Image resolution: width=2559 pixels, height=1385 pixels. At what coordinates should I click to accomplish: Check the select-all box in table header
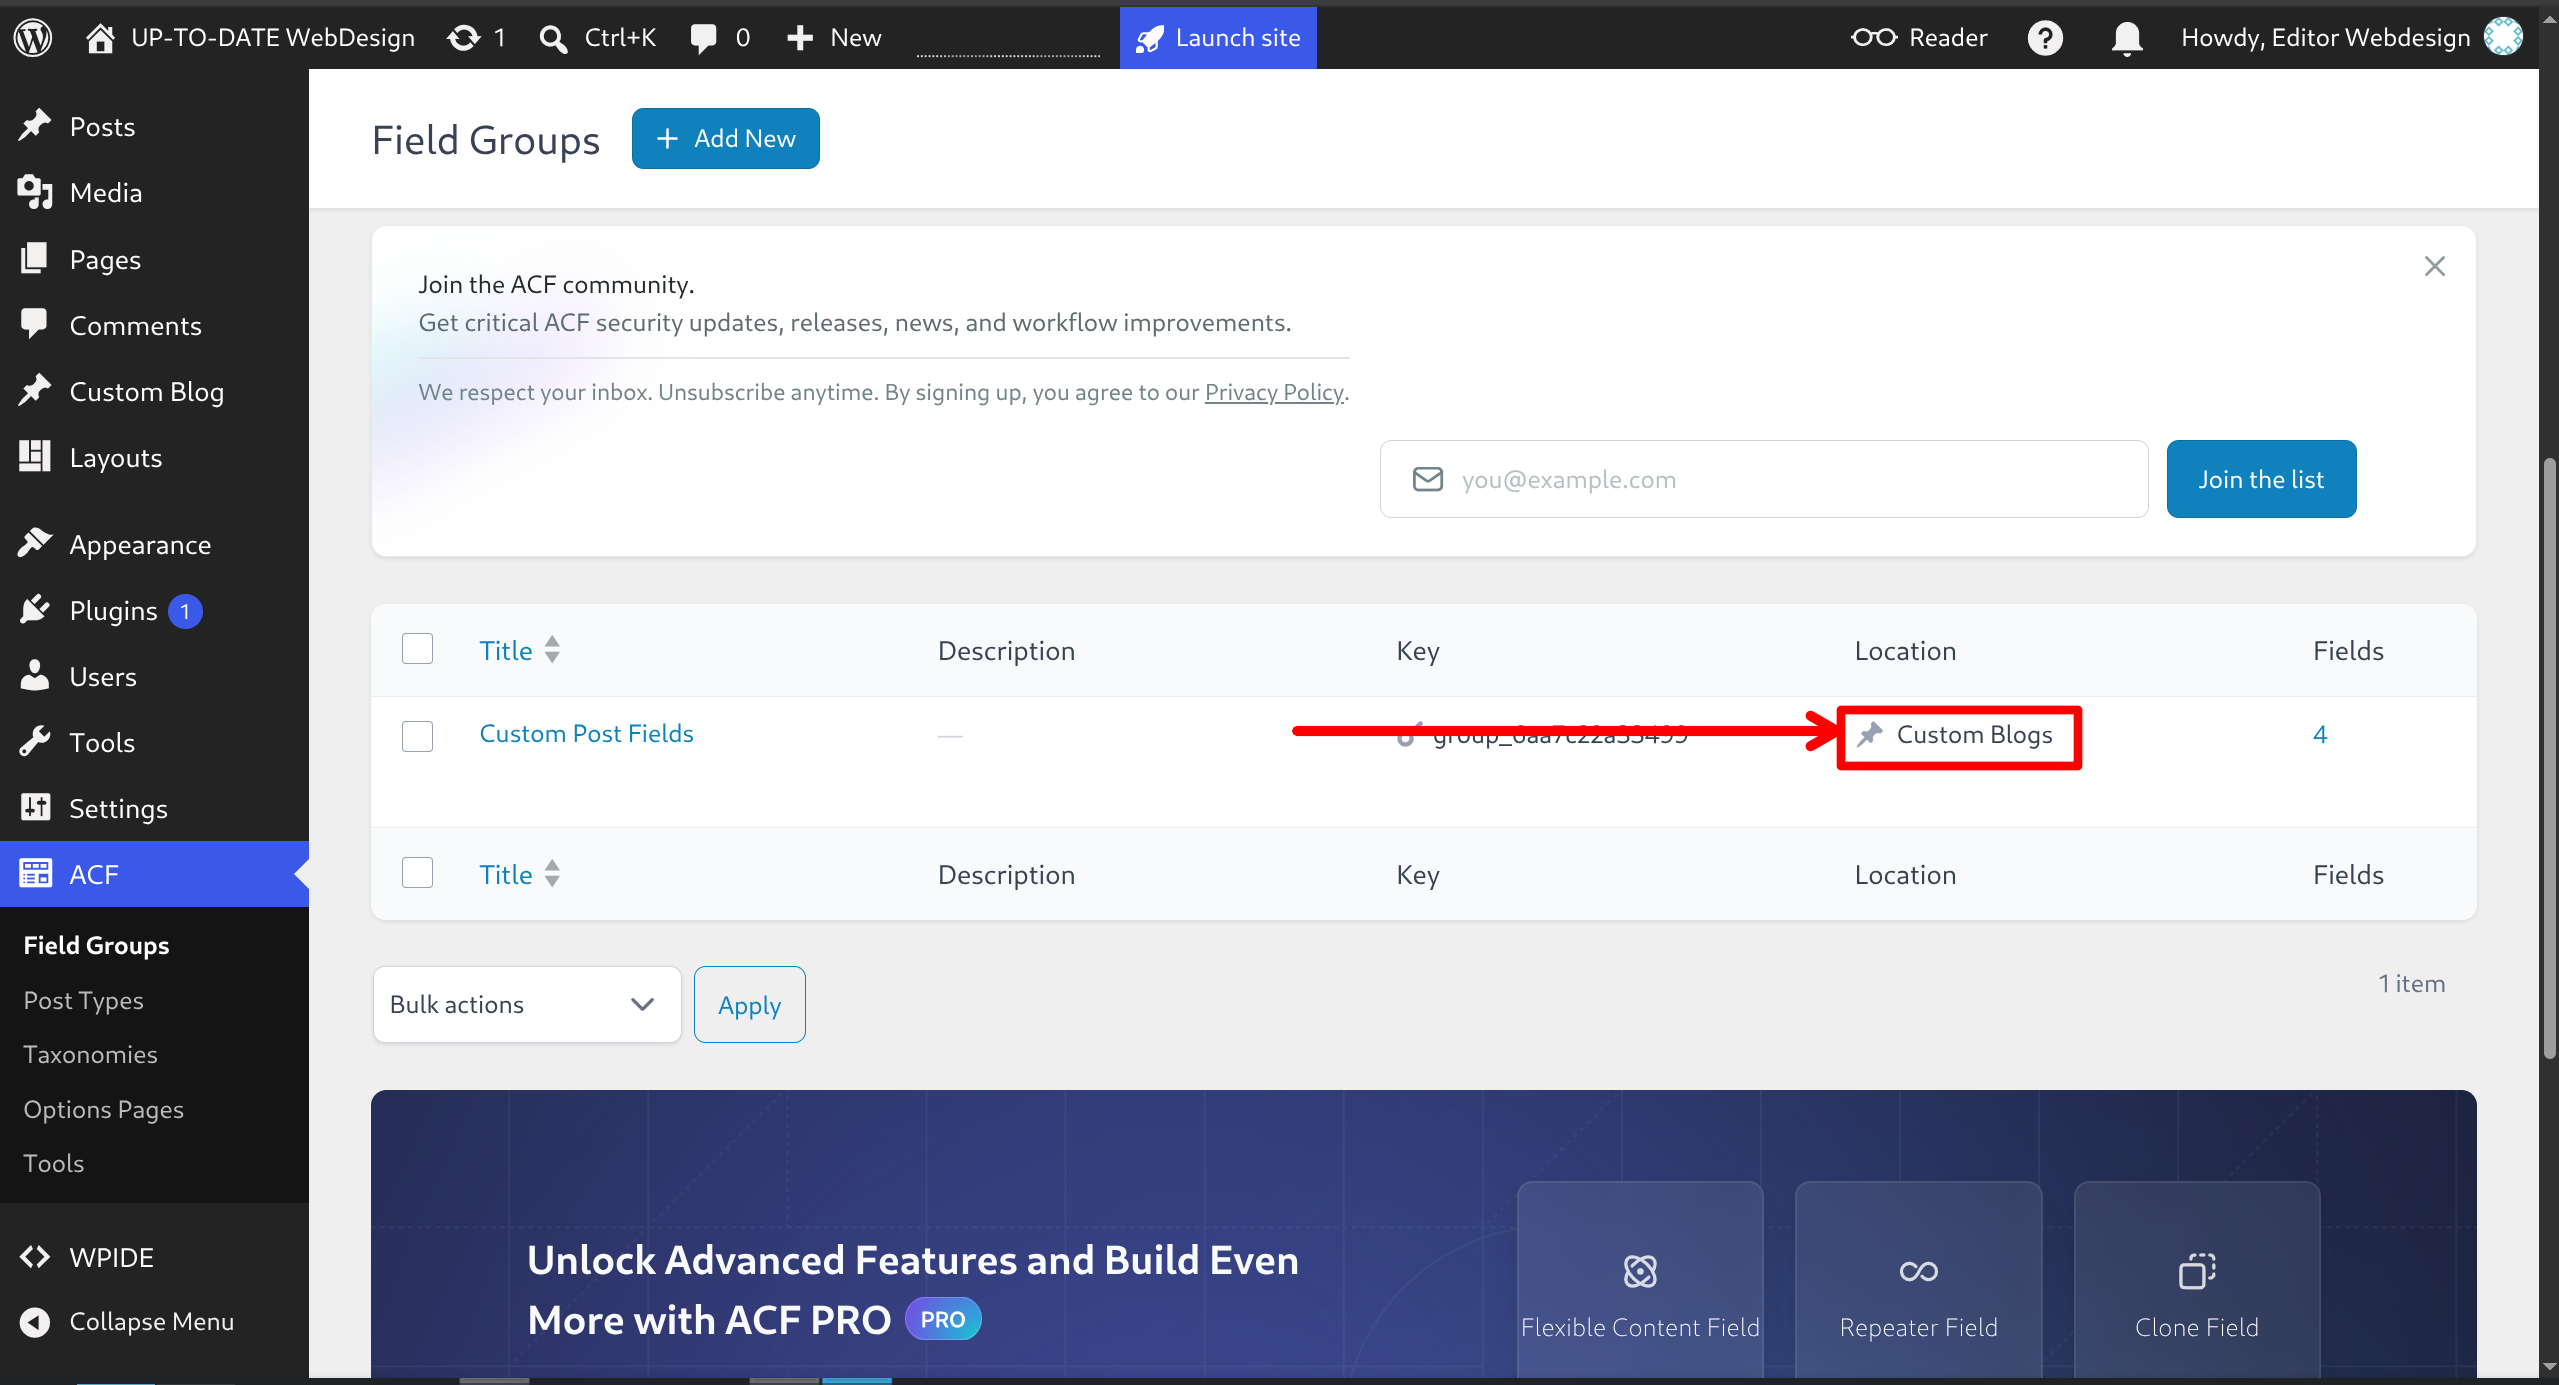[417, 649]
